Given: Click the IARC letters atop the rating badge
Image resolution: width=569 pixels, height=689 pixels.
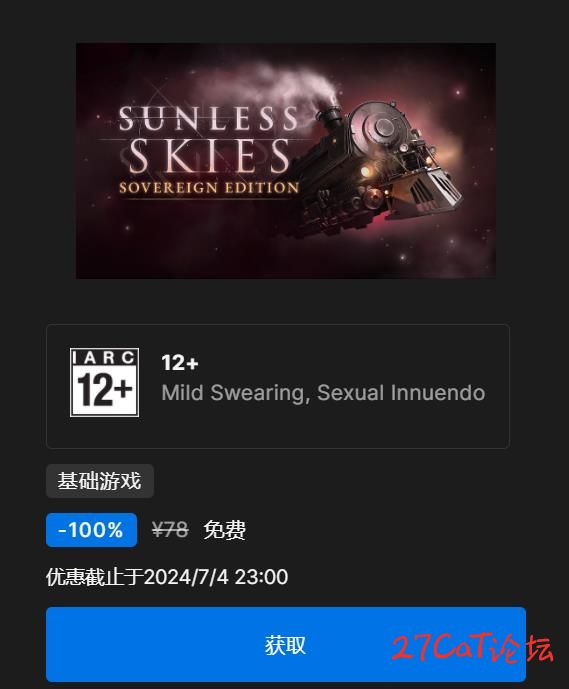Looking at the screenshot, I should pos(104,358).
